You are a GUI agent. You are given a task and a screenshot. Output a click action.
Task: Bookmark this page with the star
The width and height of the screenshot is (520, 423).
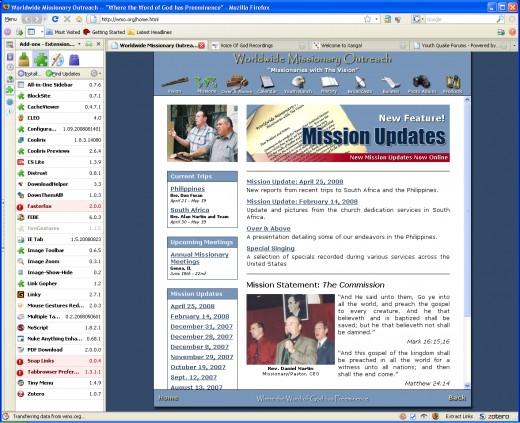click(x=367, y=19)
